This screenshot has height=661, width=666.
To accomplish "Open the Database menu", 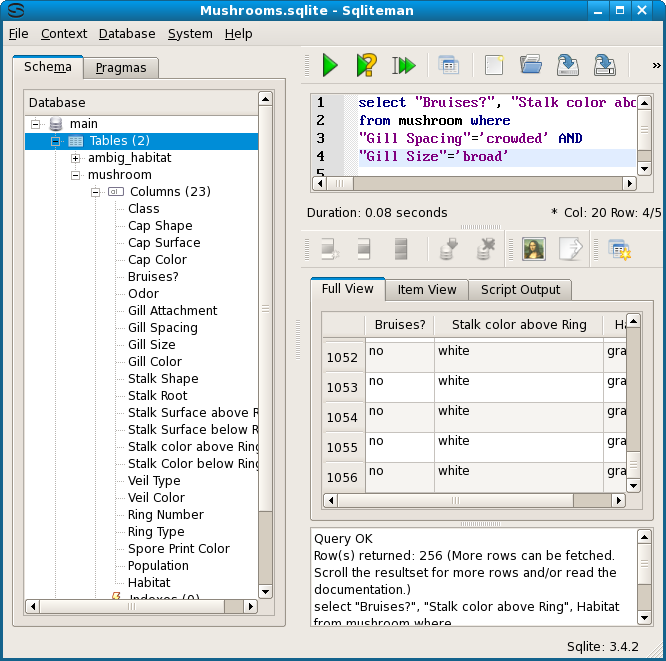I will click(126, 33).
